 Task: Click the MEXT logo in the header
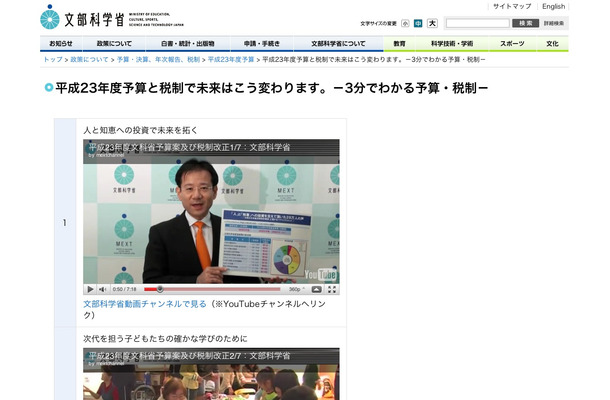click(x=112, y=18)
